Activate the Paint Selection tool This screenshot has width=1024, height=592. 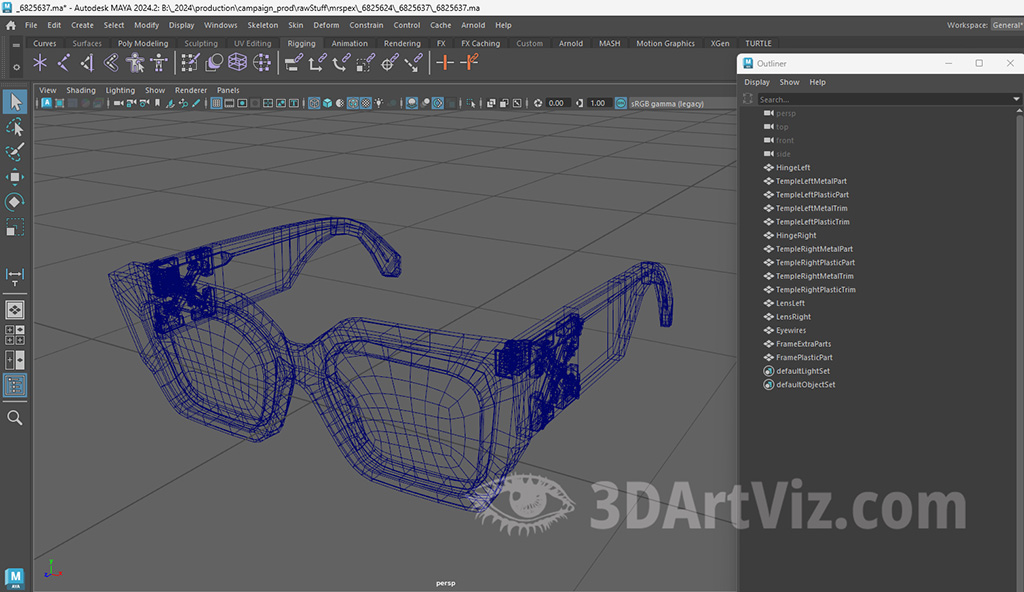click(15, 152)
